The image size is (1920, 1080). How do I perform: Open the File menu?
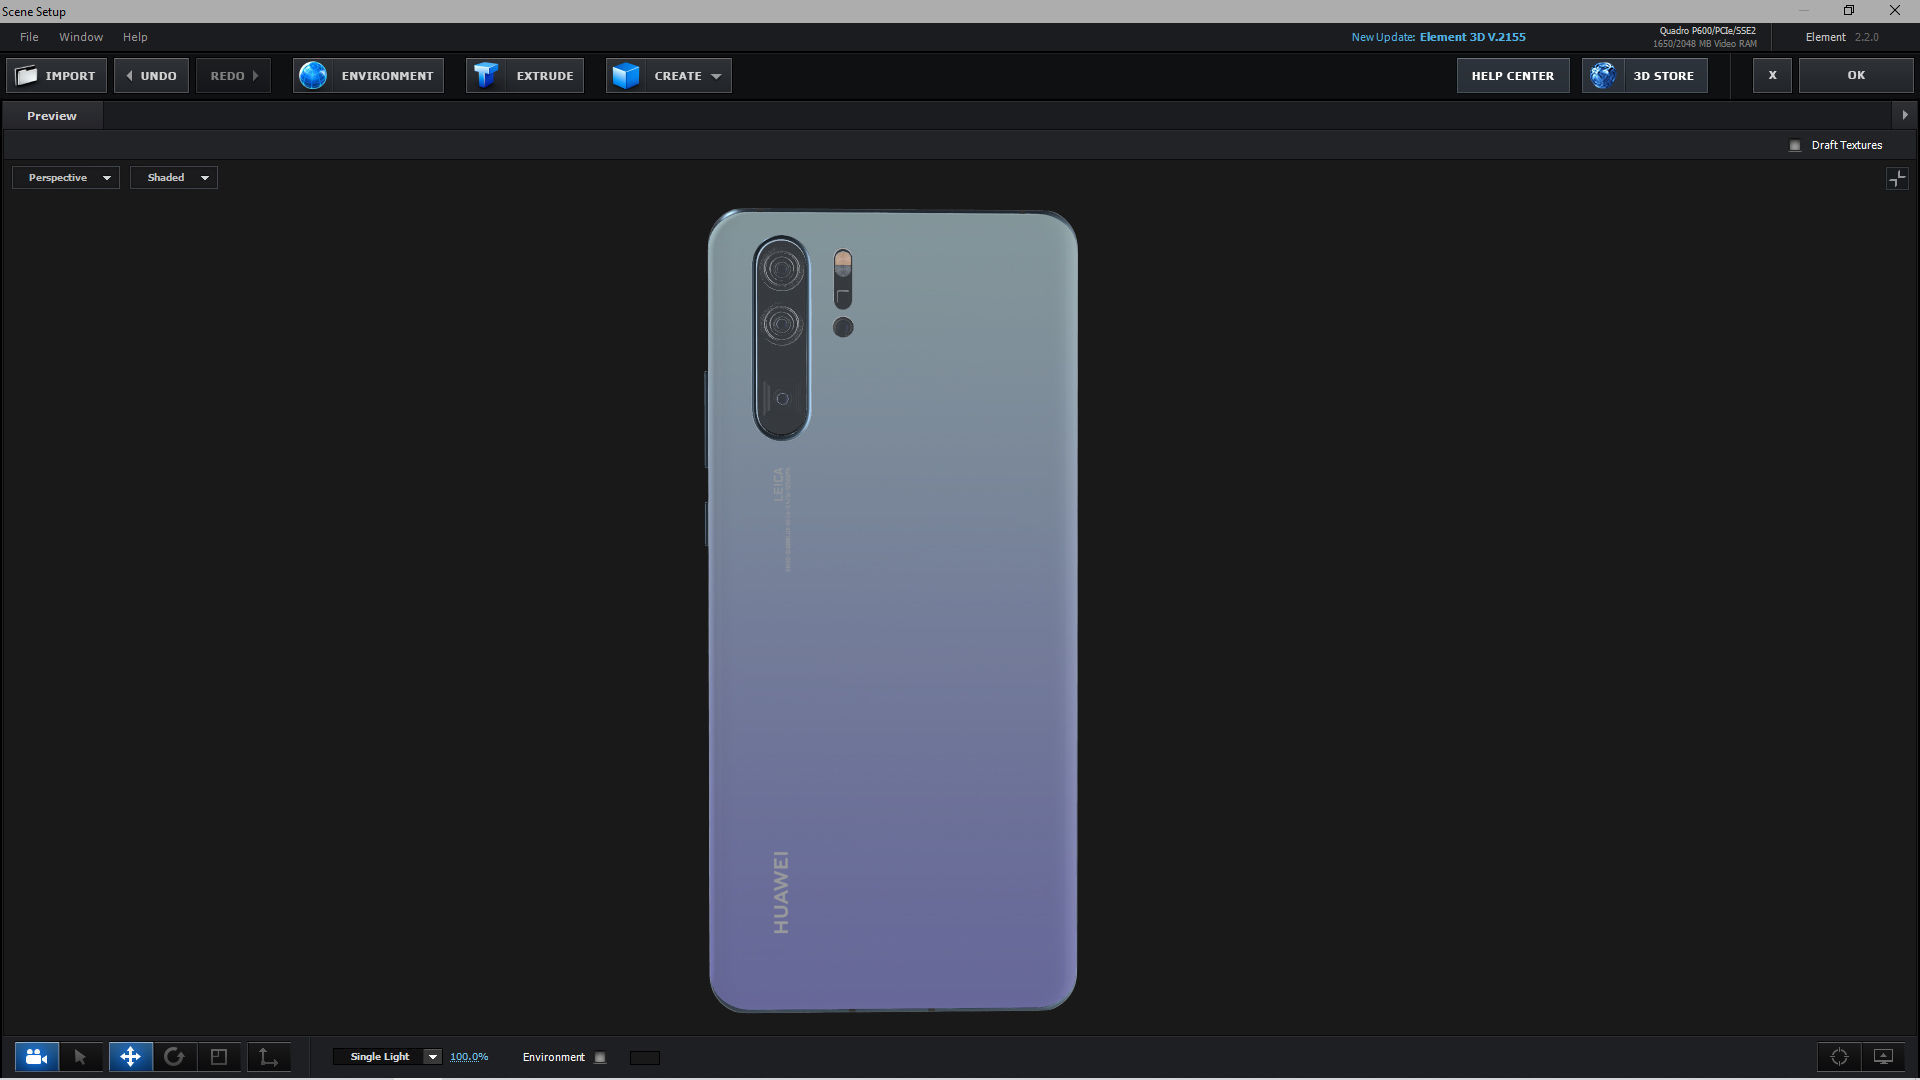pyautogui.click(x=29, y=37)
